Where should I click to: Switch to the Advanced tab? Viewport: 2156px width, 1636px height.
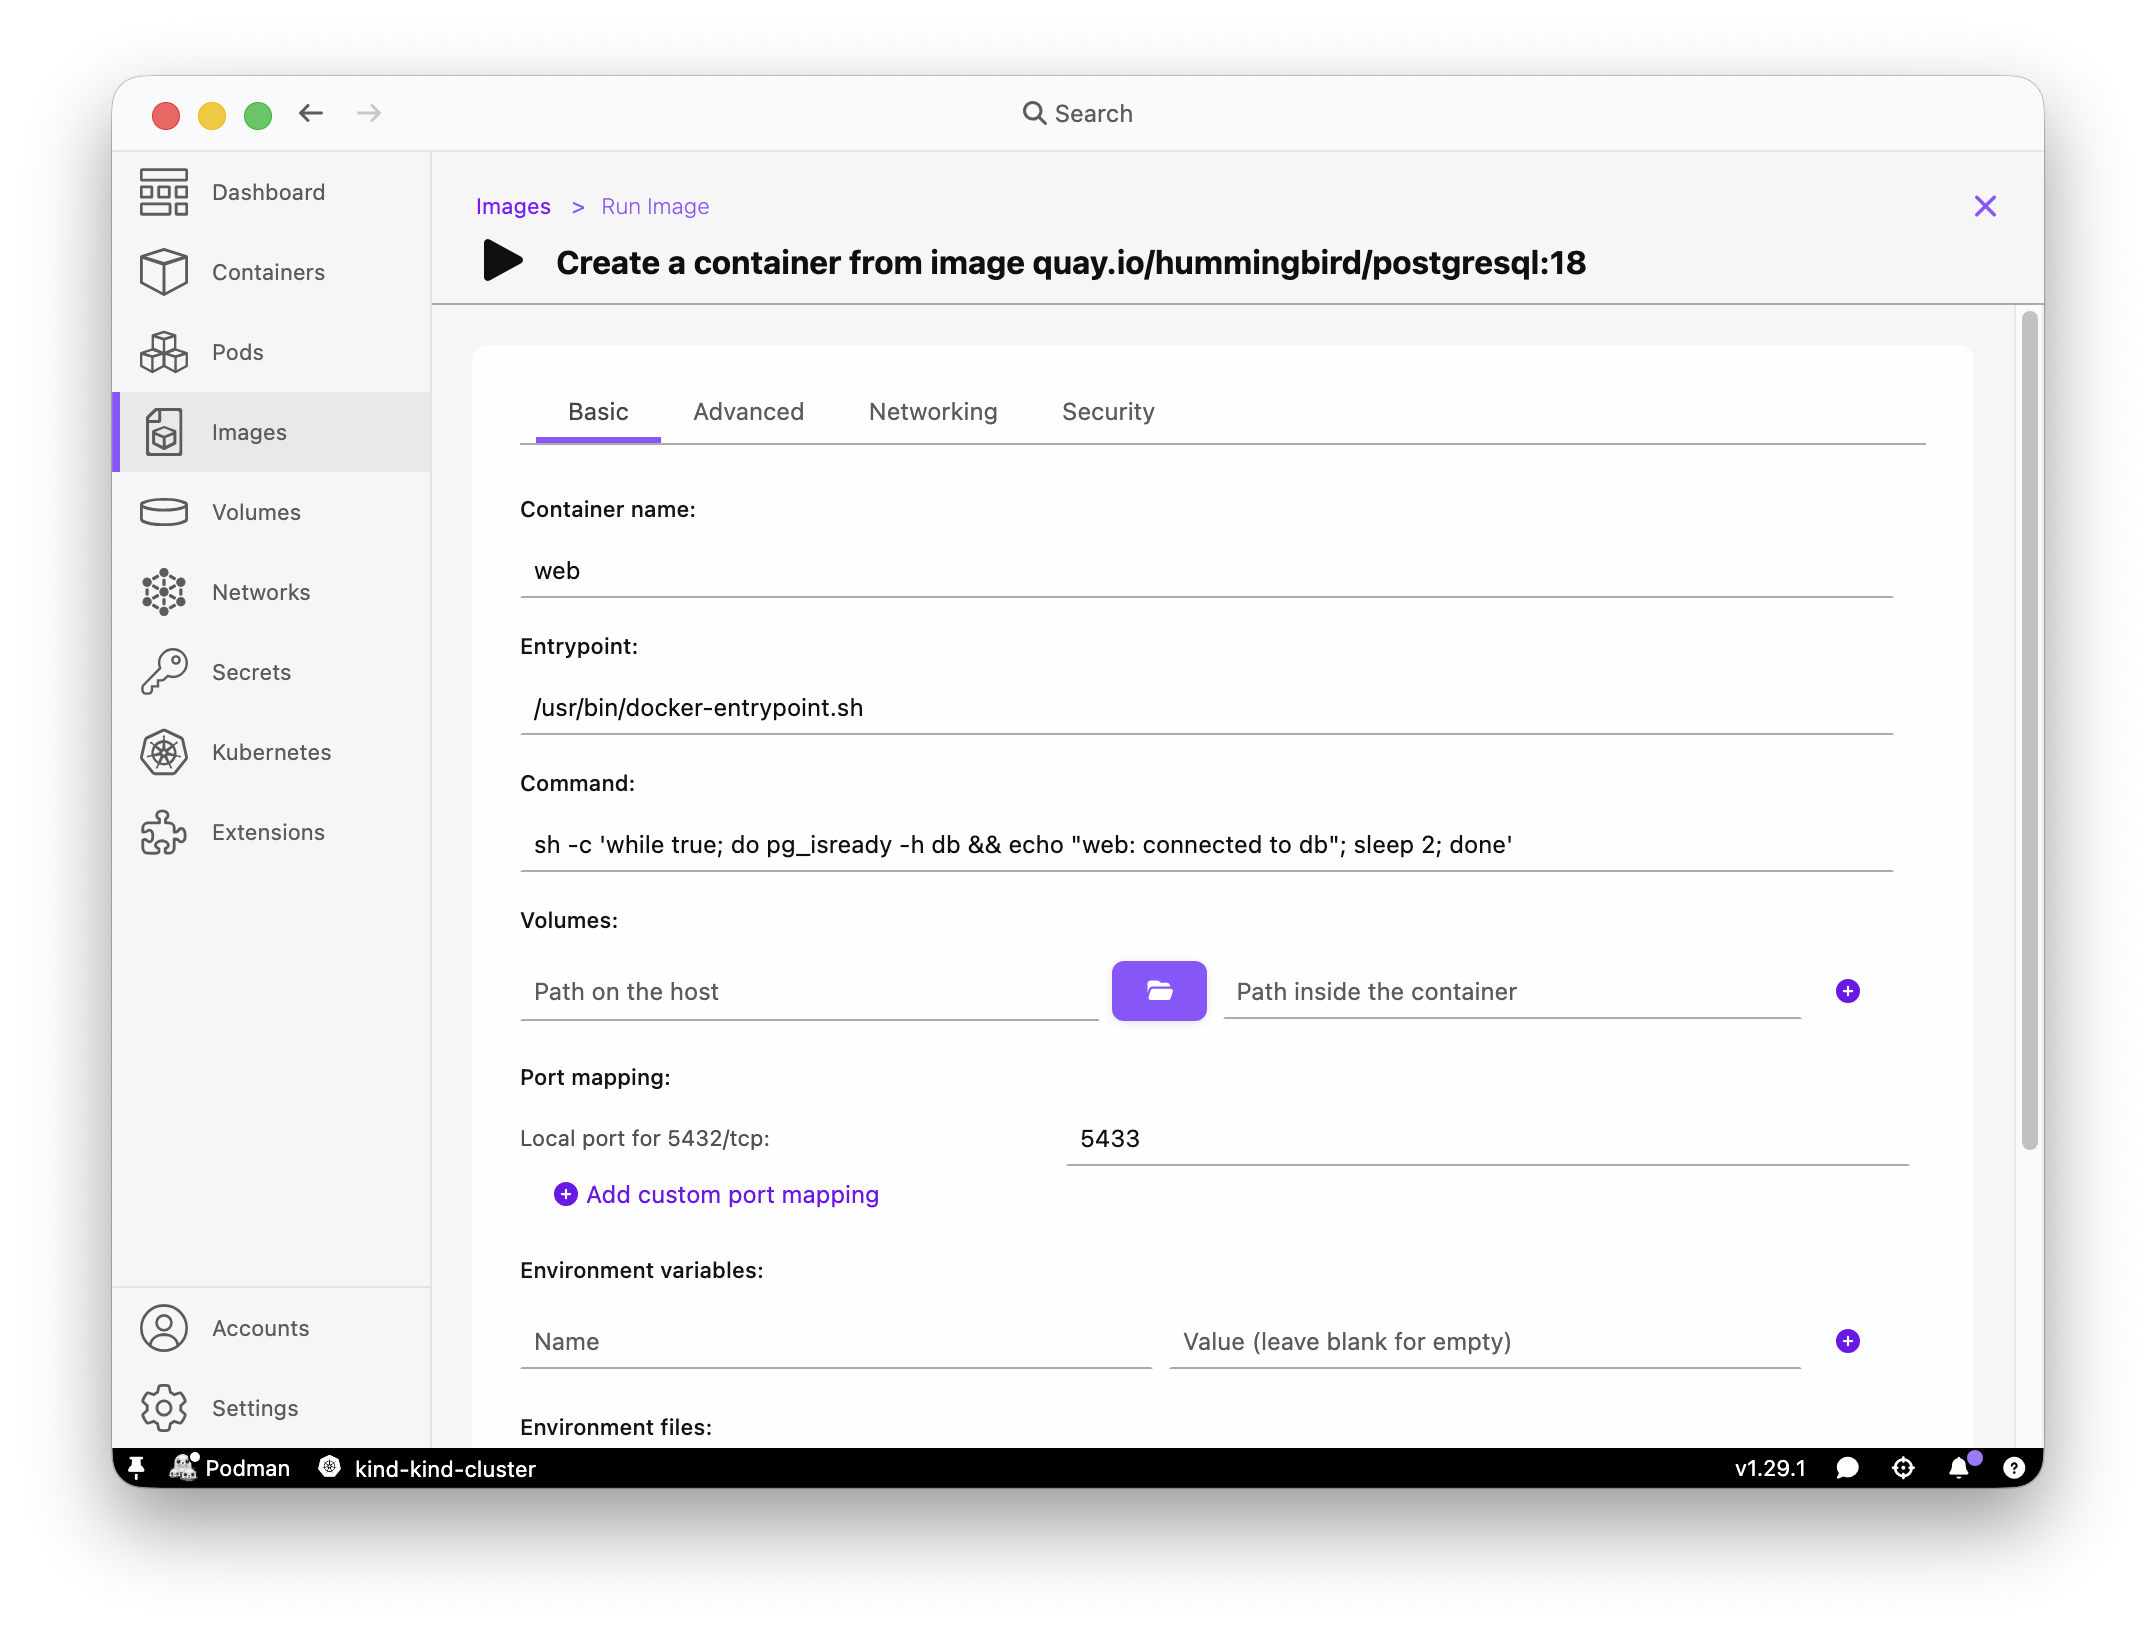pos(748,412)
